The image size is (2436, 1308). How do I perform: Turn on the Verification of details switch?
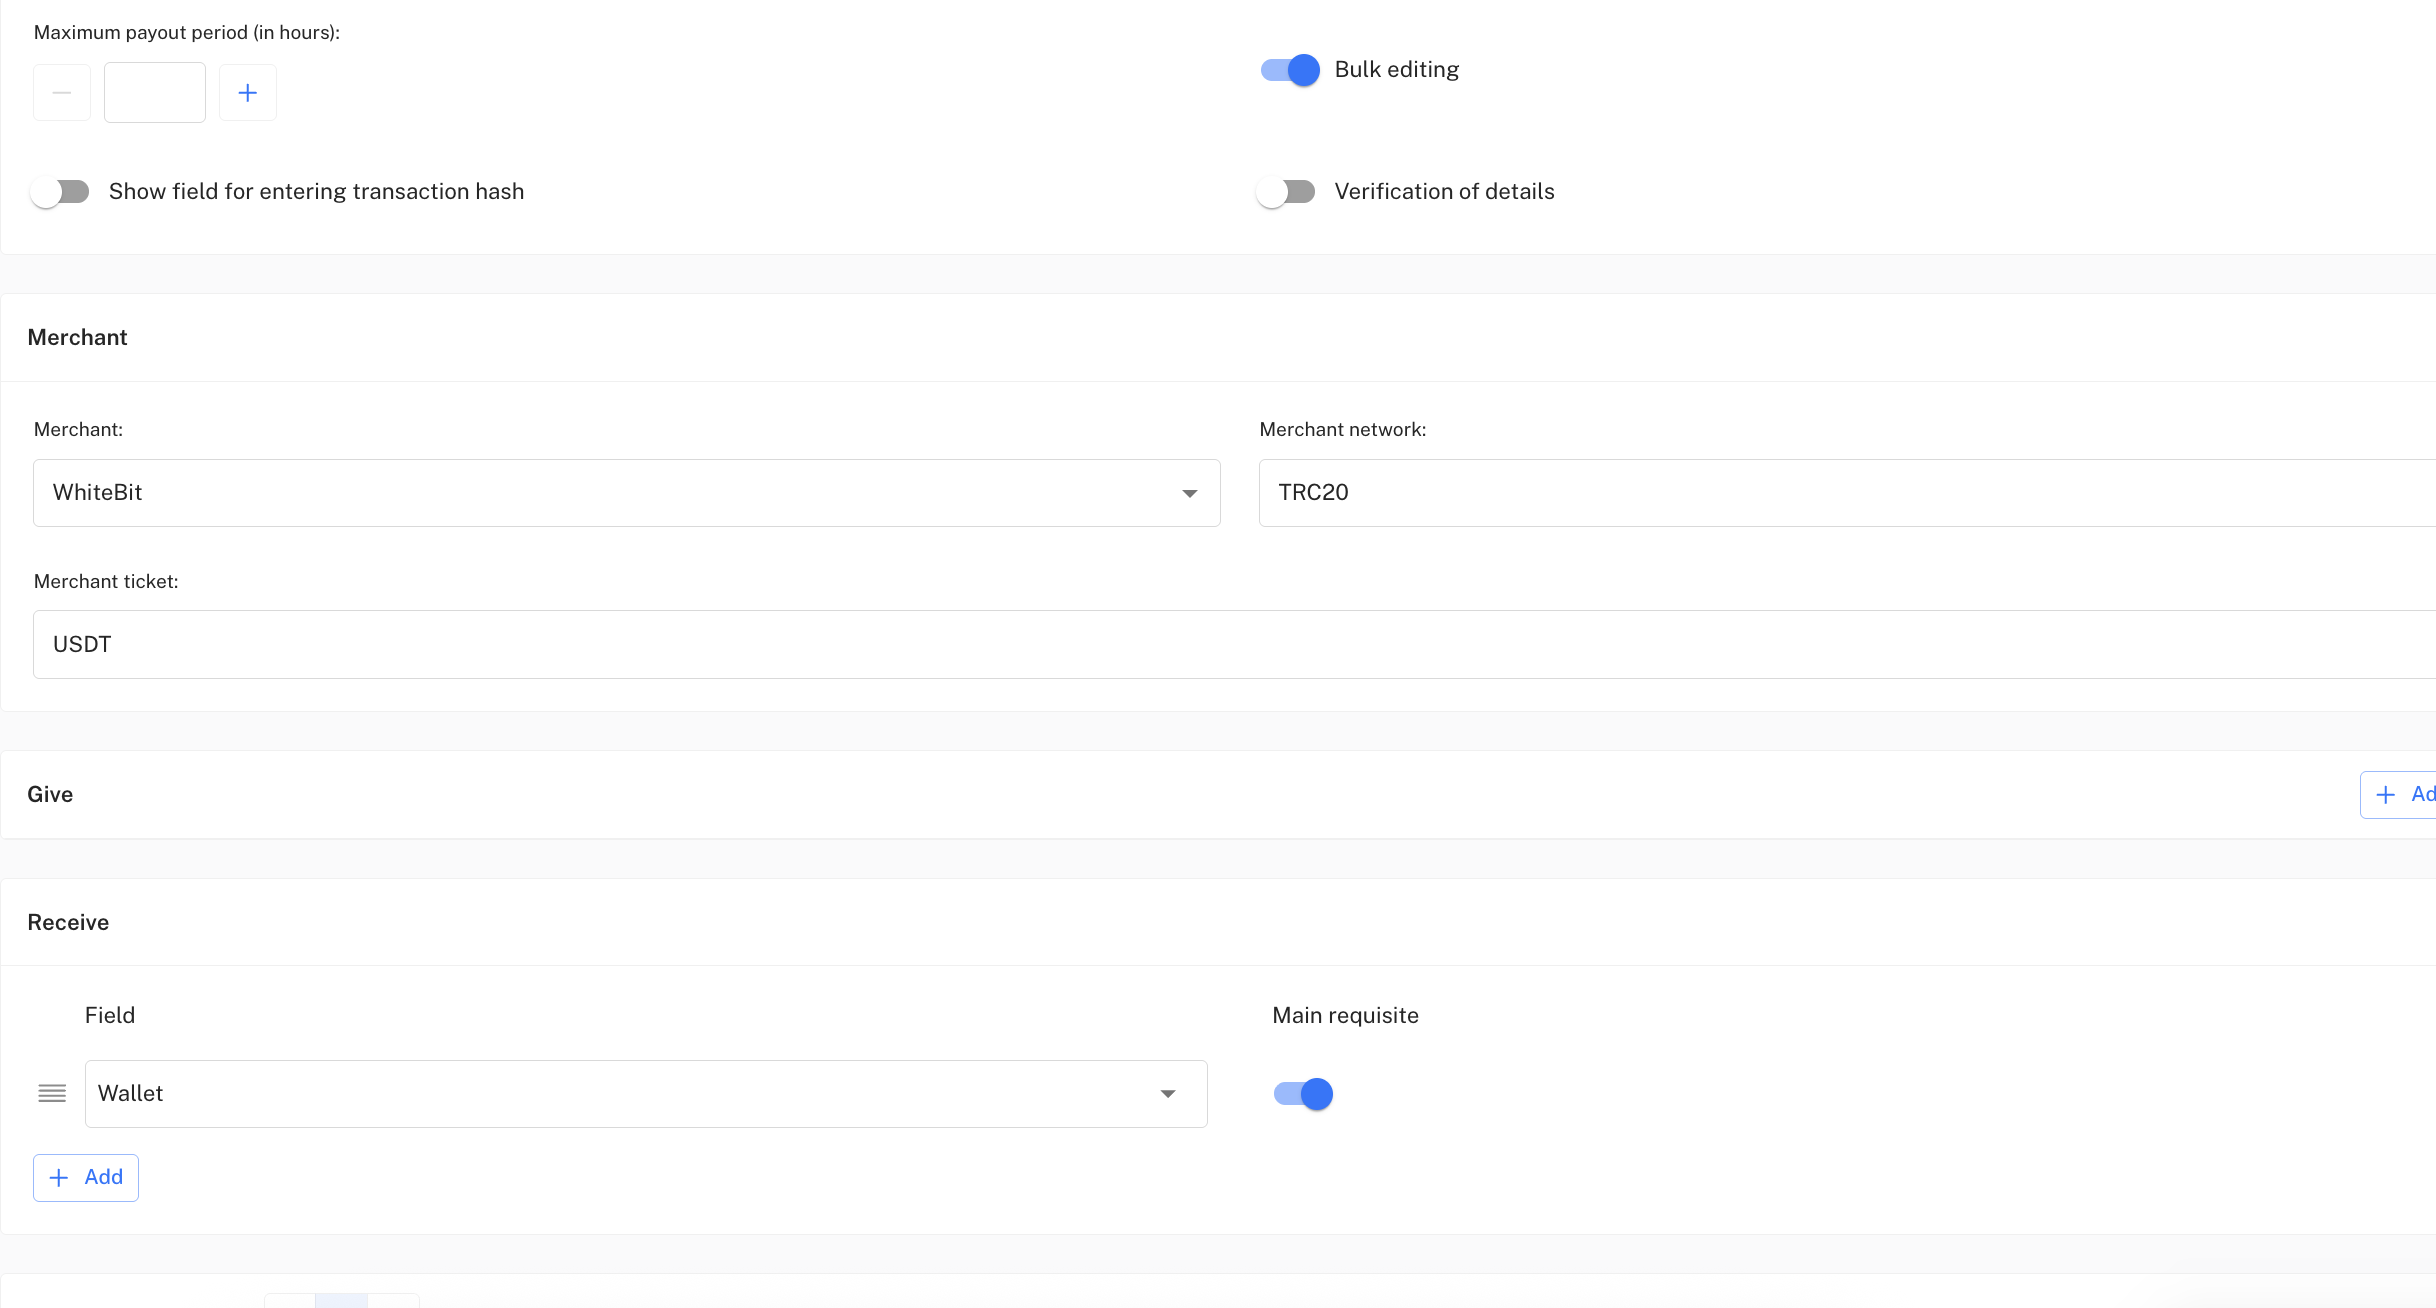pyautogui.click(x=1286, y=192)
